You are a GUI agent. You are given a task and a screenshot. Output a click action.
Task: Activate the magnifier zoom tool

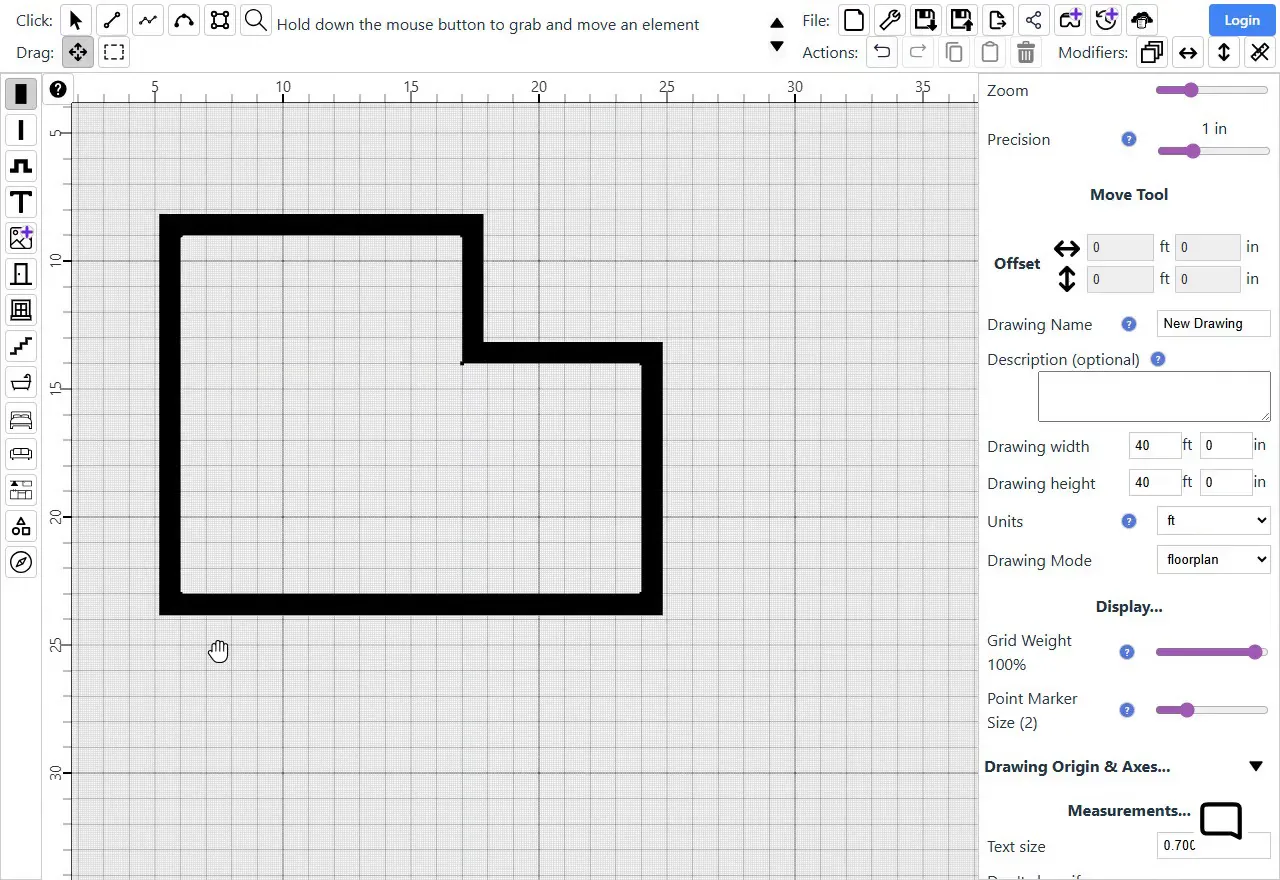tap(256, 20)
